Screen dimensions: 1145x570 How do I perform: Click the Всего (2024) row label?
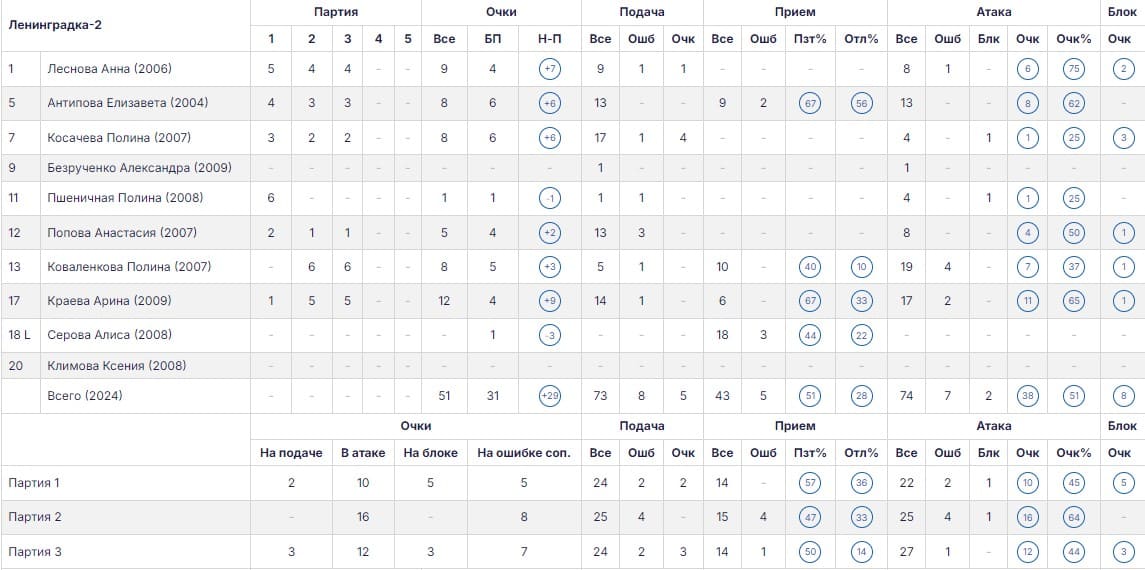point(85,396)
